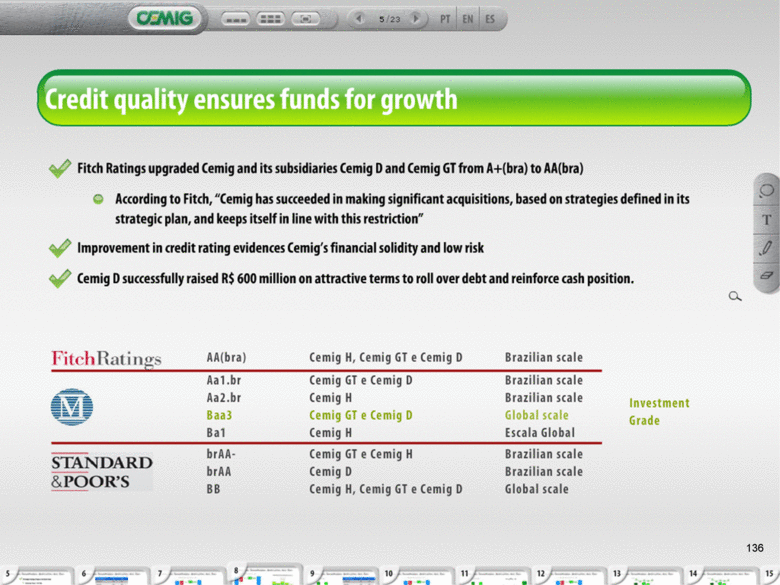Open slide thumbnail 10
This screenshot has height=585, width=780.
pyautogui.click(x=418, y=576)
